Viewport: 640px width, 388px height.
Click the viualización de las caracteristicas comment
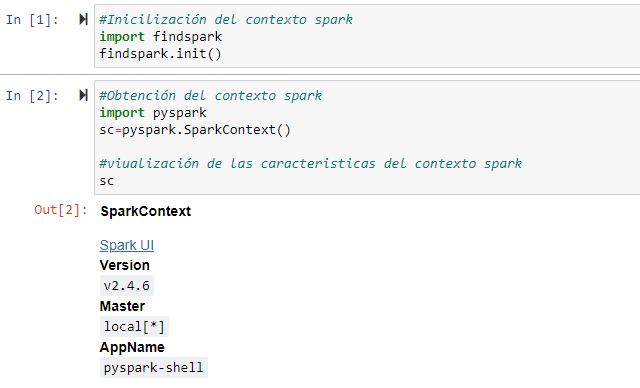(x=311, y=164)
